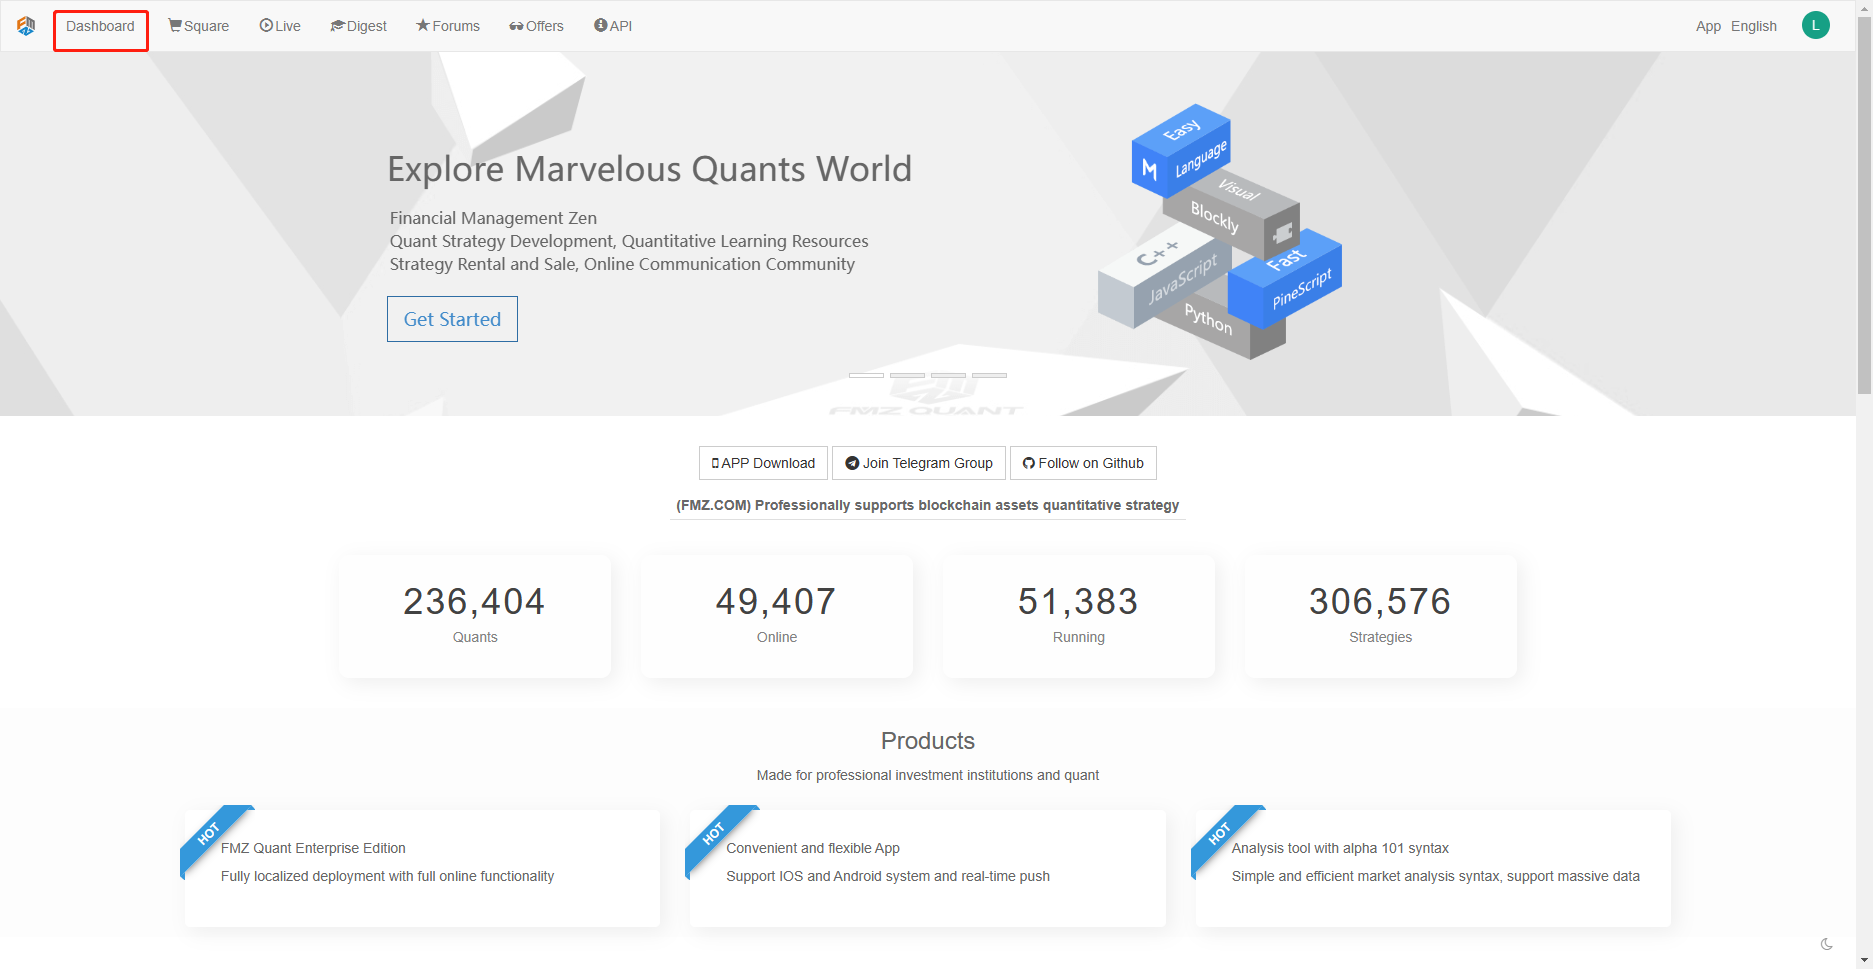This screenshot has width=1873, height=969.
Task: Toggle dark mode moon icon
Action: click(x=1826, y=944)
